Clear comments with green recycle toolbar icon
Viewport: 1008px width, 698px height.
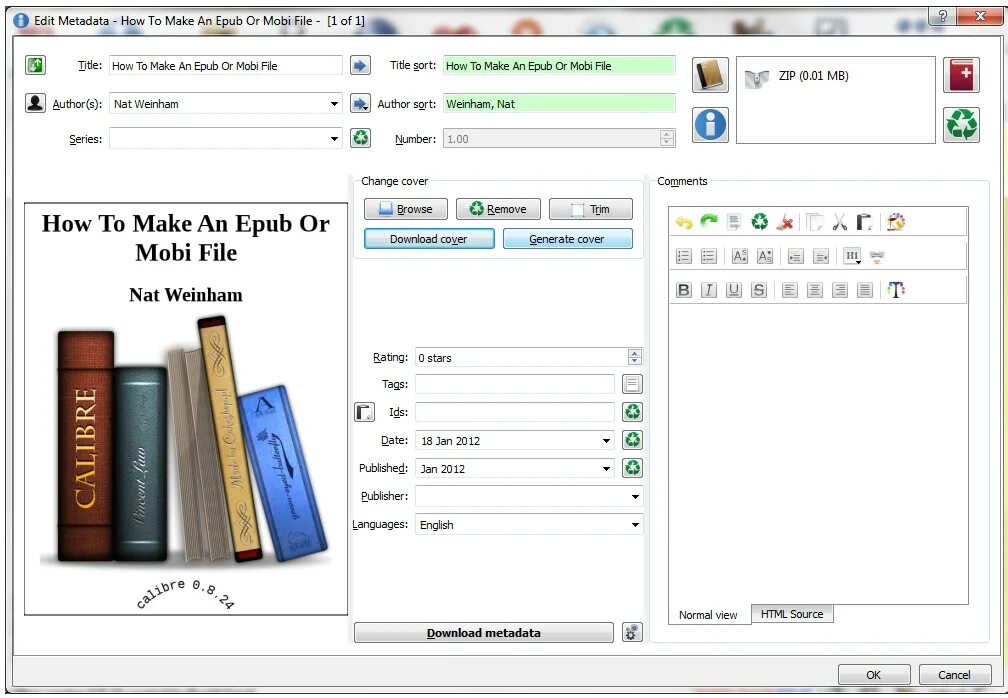point(760,222)
